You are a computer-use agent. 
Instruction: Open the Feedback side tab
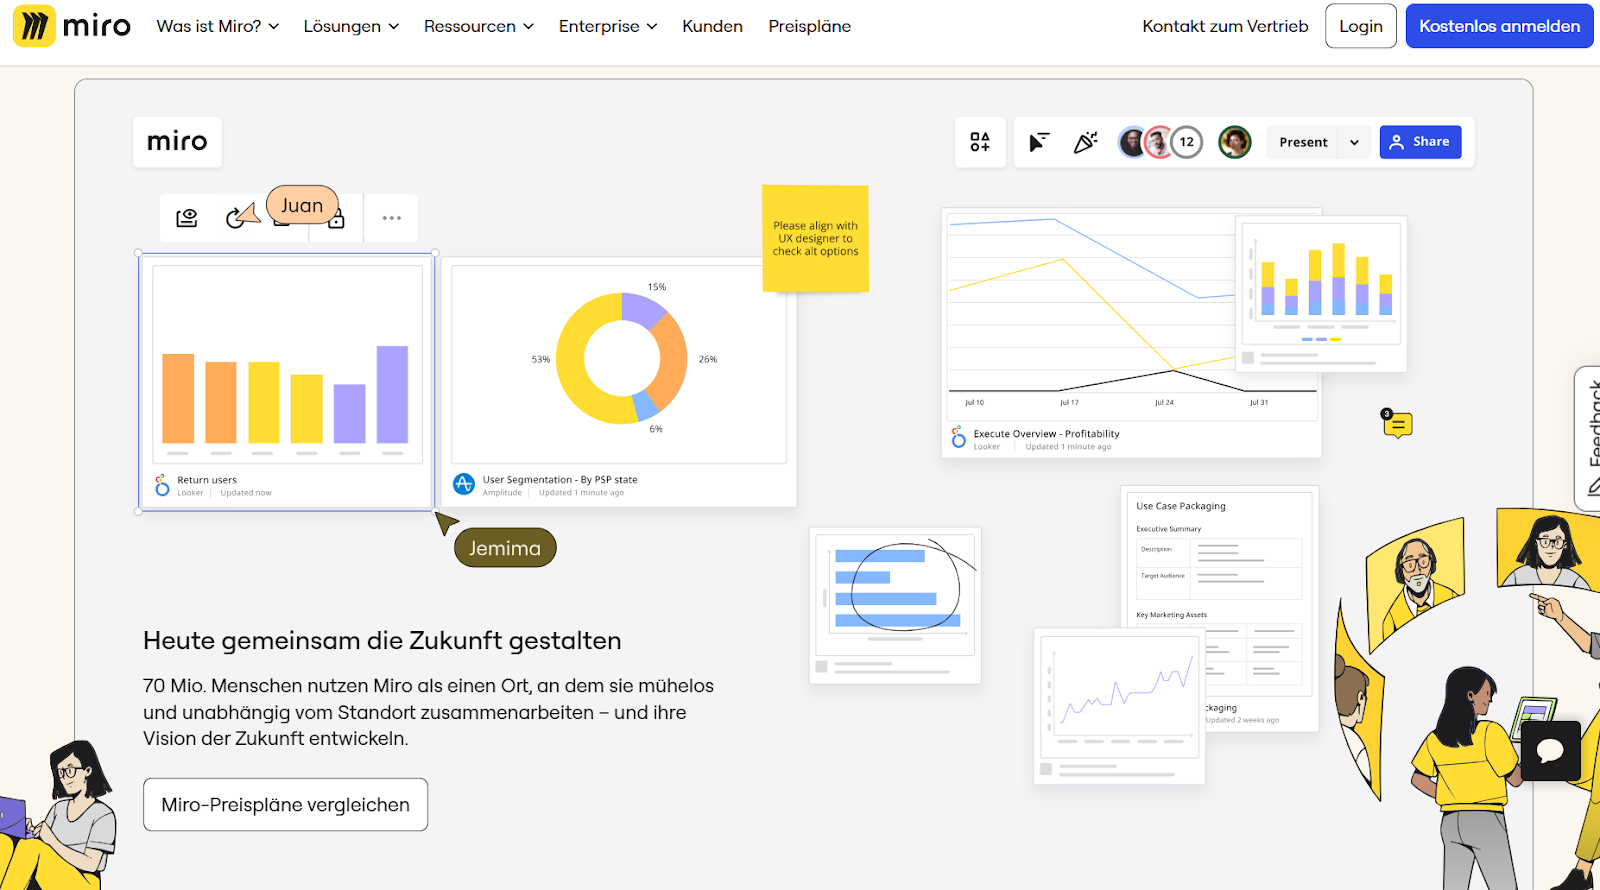click(1588, 438)
